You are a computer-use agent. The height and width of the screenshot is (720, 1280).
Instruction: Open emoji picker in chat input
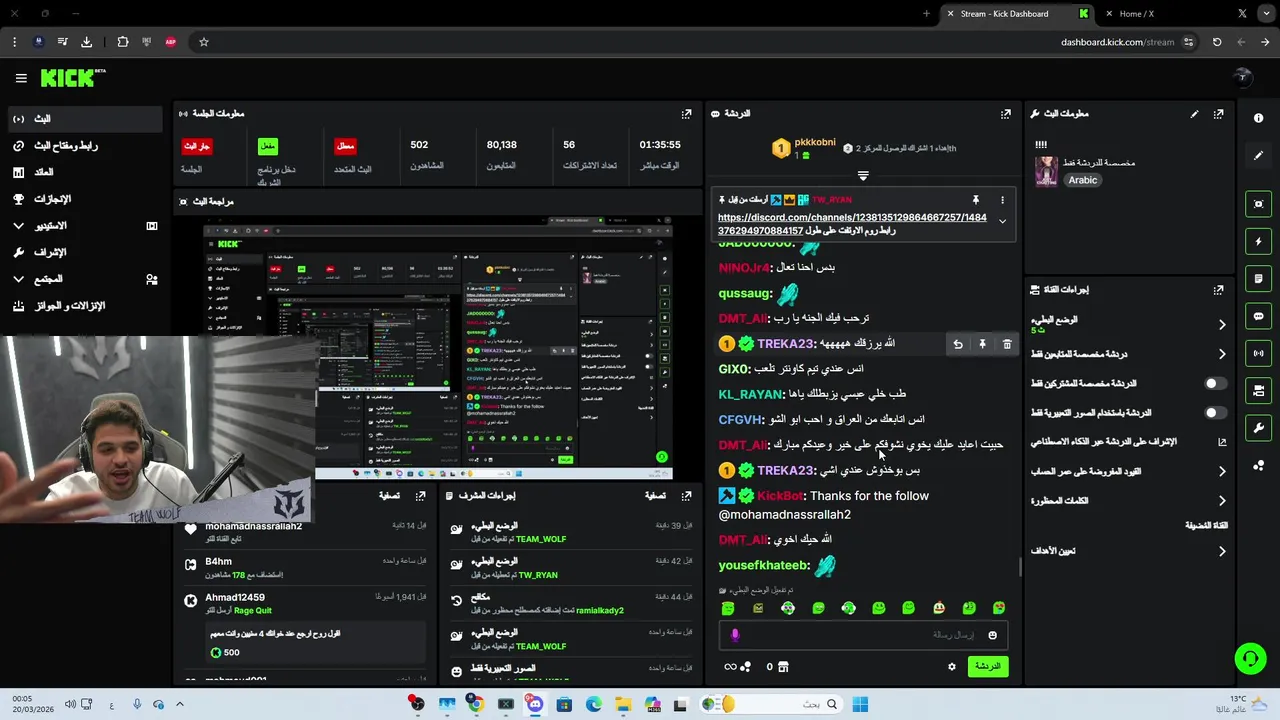[992, 635]
